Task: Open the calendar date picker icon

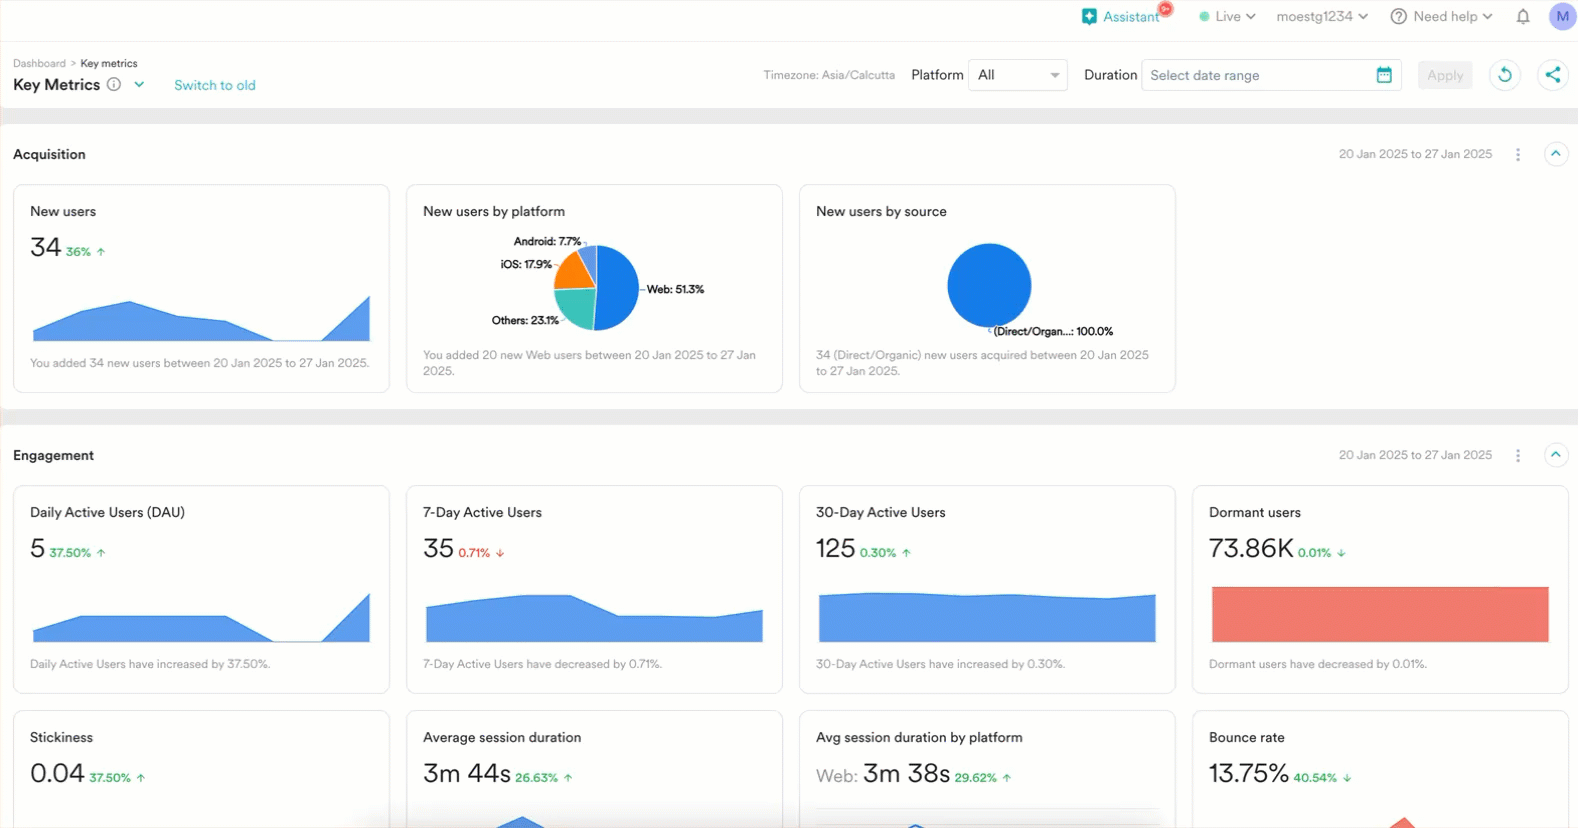Action: 1384,75
